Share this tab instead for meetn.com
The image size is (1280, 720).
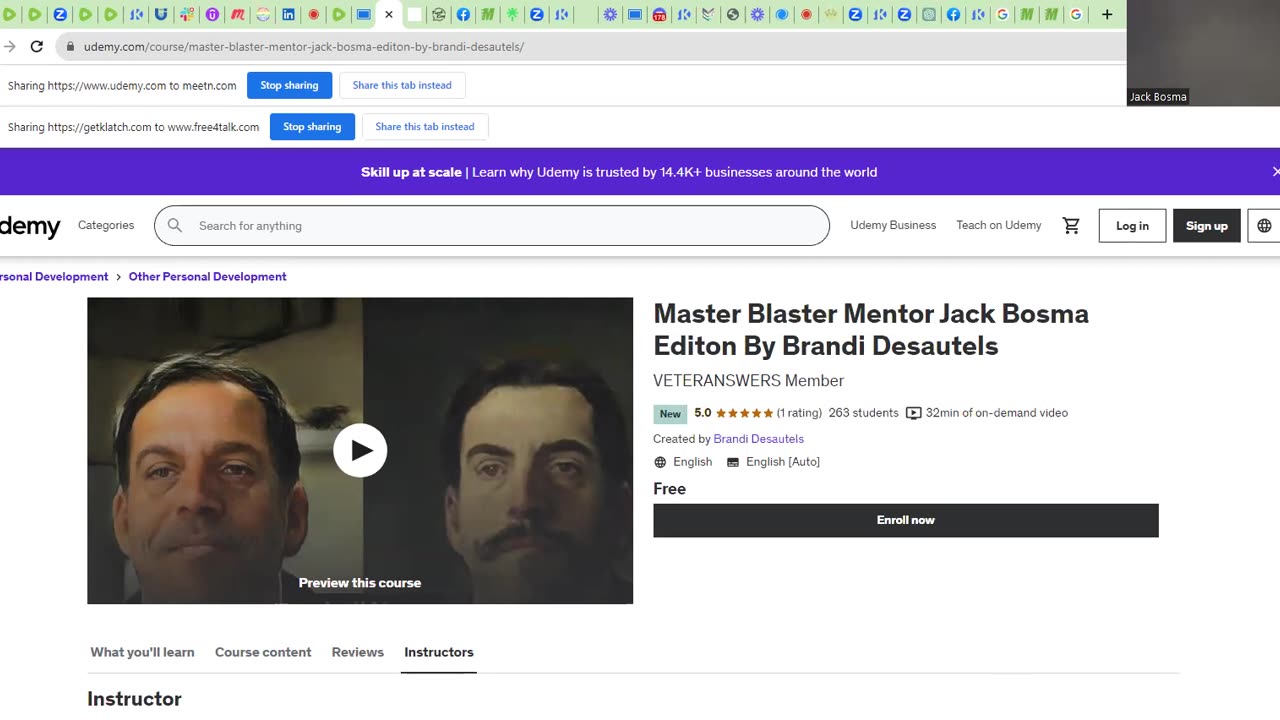[x=402, y=85]
